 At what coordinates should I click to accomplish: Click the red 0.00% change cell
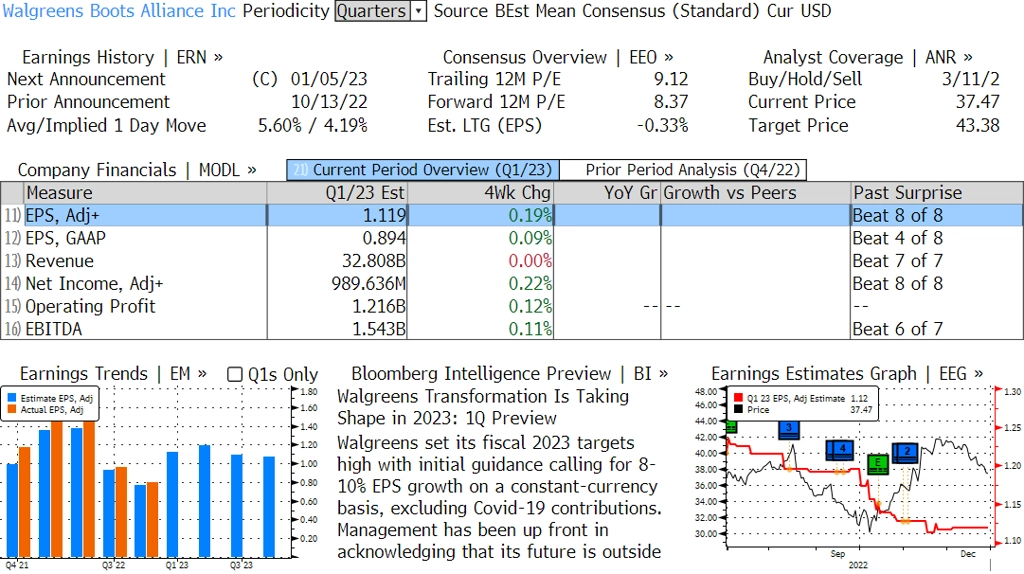coord(530,261)
